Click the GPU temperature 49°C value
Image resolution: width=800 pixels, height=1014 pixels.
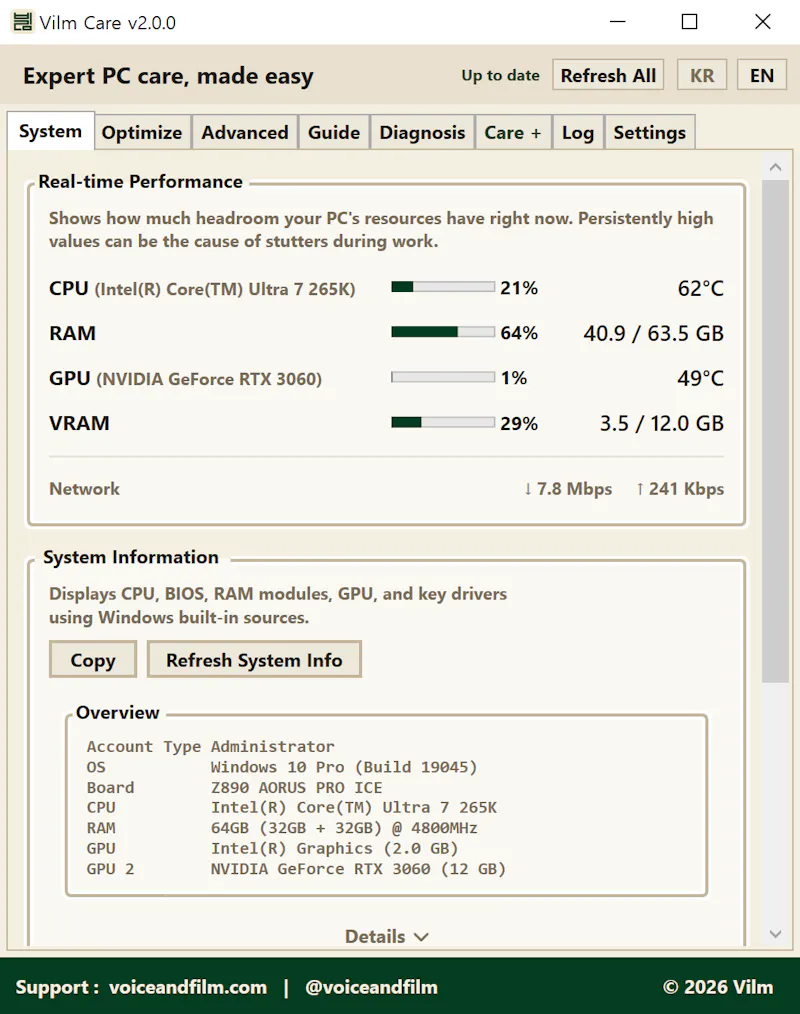click(x=700, y=378)
